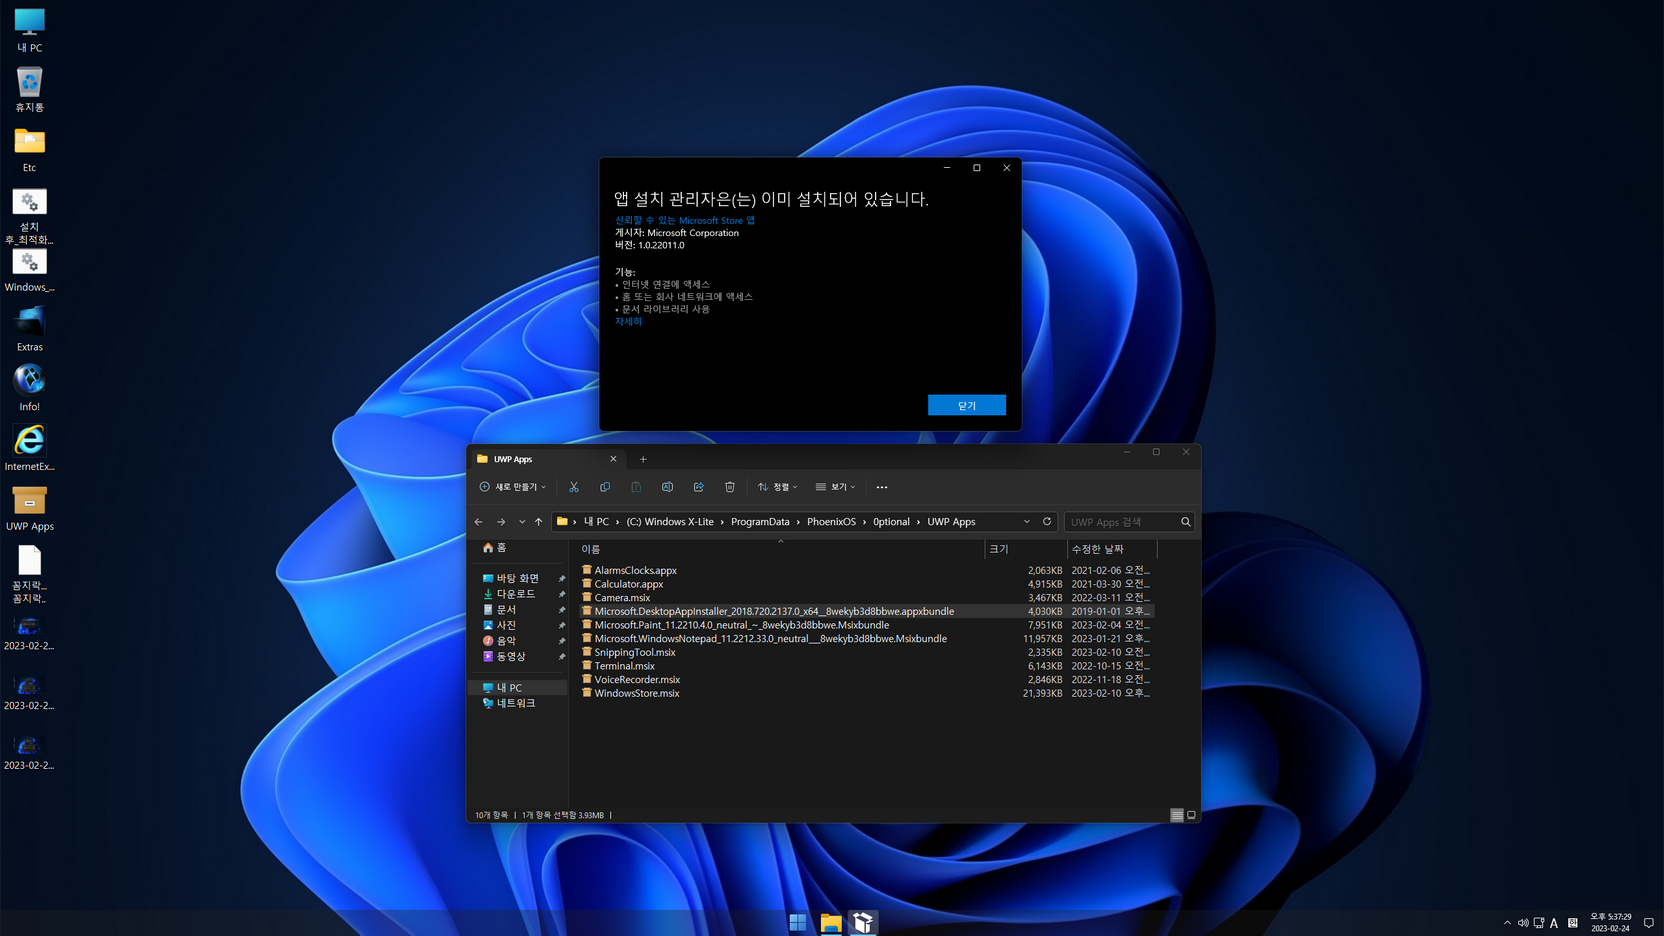The image size is (1664, 936).
Task: Open the 새로 만들기 dropdown
Action: coord(513,487)
